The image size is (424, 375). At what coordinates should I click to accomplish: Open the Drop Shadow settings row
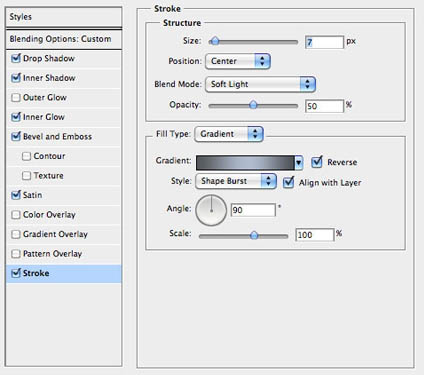[64, 59]
